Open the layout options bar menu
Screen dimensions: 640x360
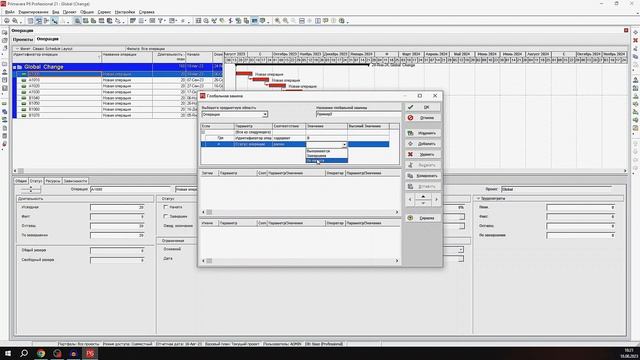(17, 49)
